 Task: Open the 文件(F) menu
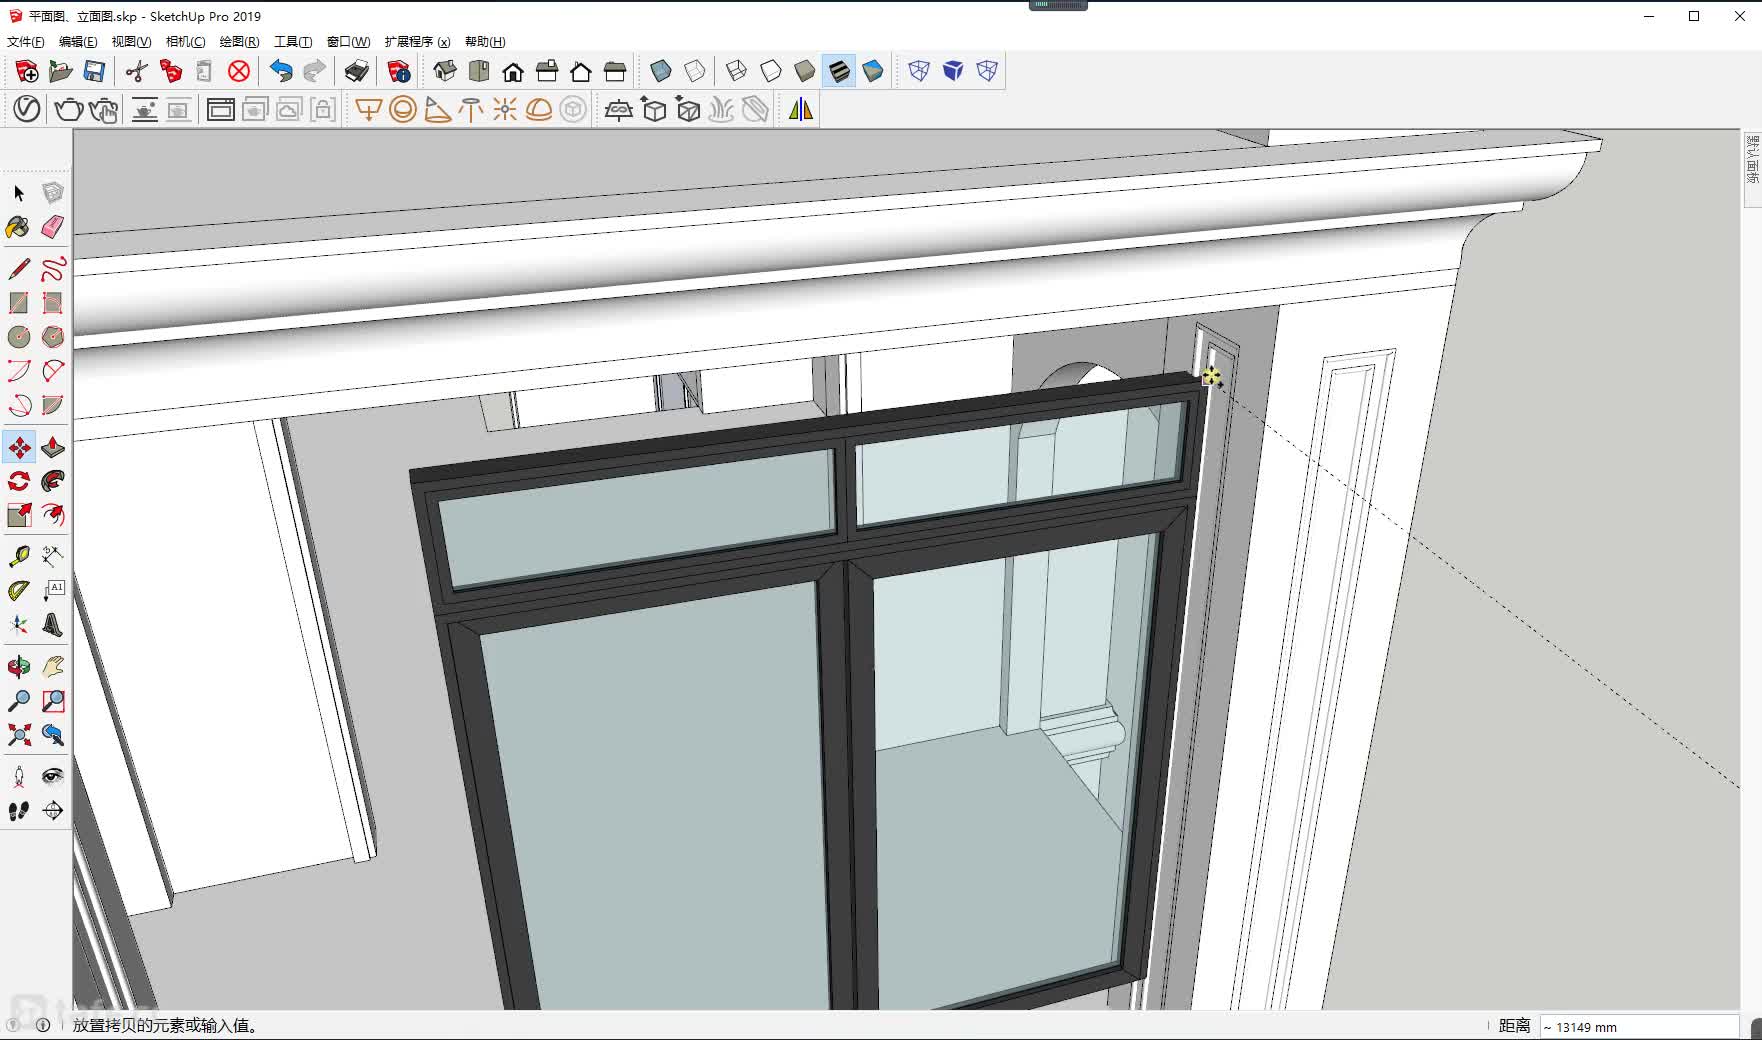[x=26, y=41]
